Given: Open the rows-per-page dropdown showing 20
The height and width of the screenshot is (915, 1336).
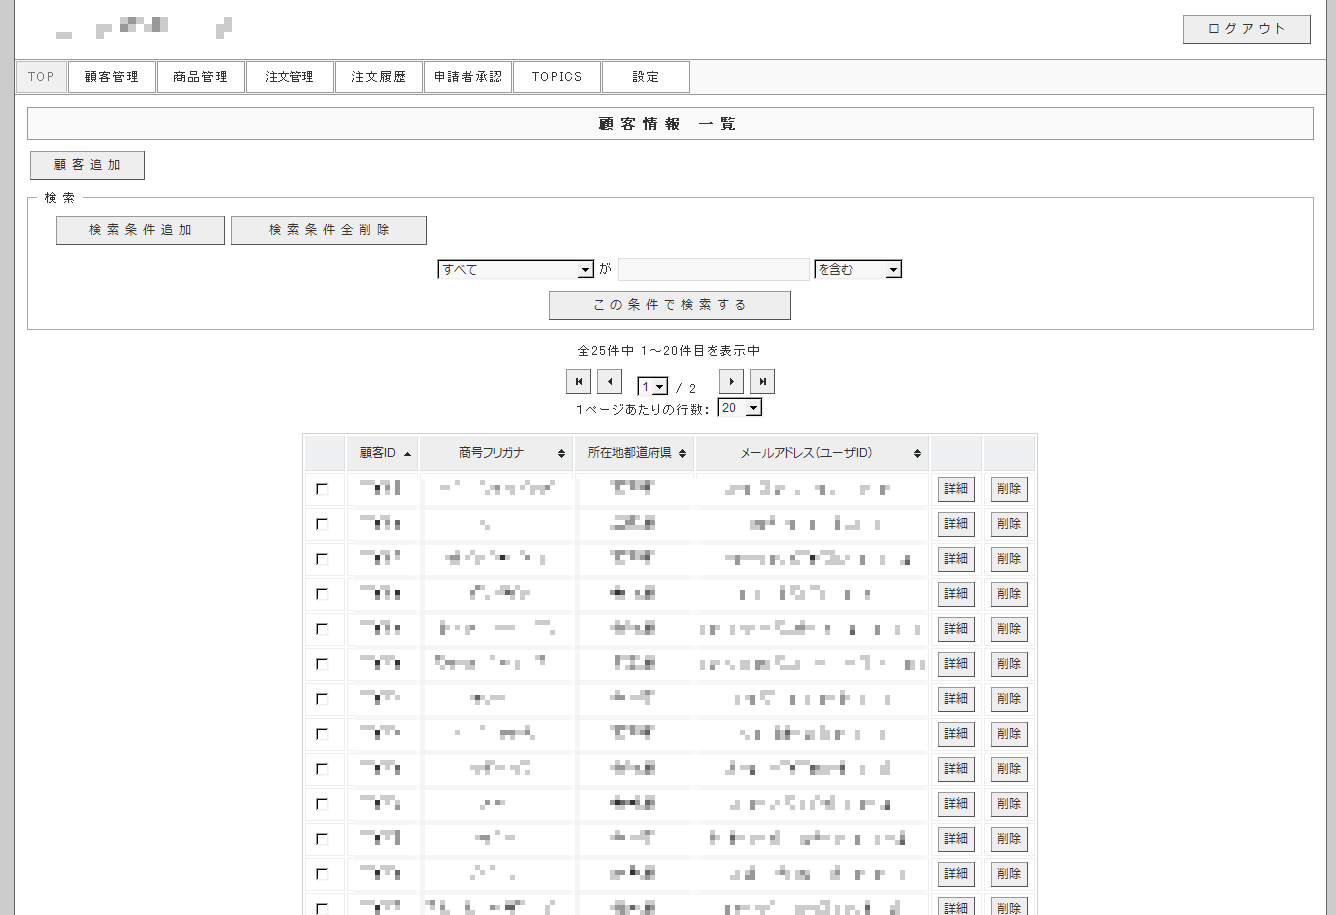Looking at the screenshot, I should (x=740, y=408).
